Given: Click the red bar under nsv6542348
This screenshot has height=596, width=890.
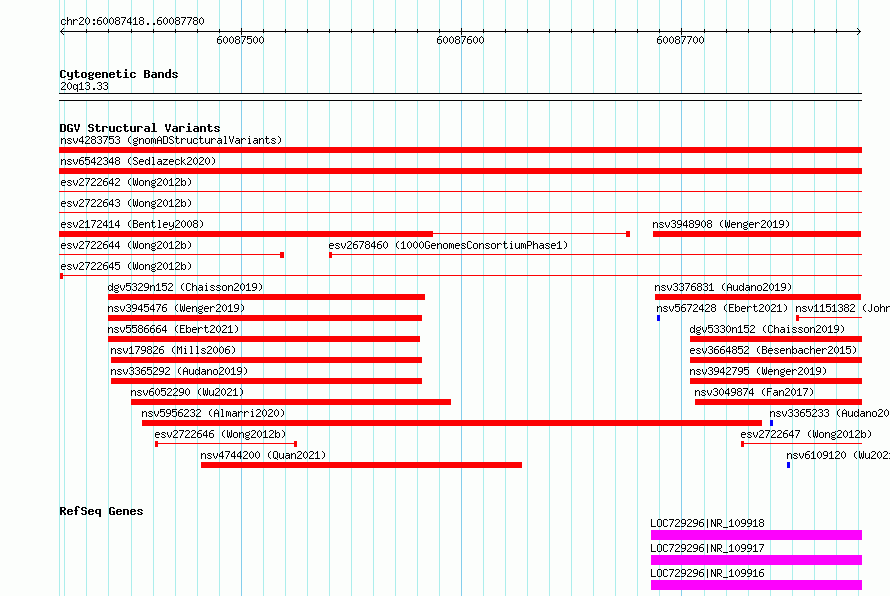Looking at the screenshot, I should pos(460,171).
